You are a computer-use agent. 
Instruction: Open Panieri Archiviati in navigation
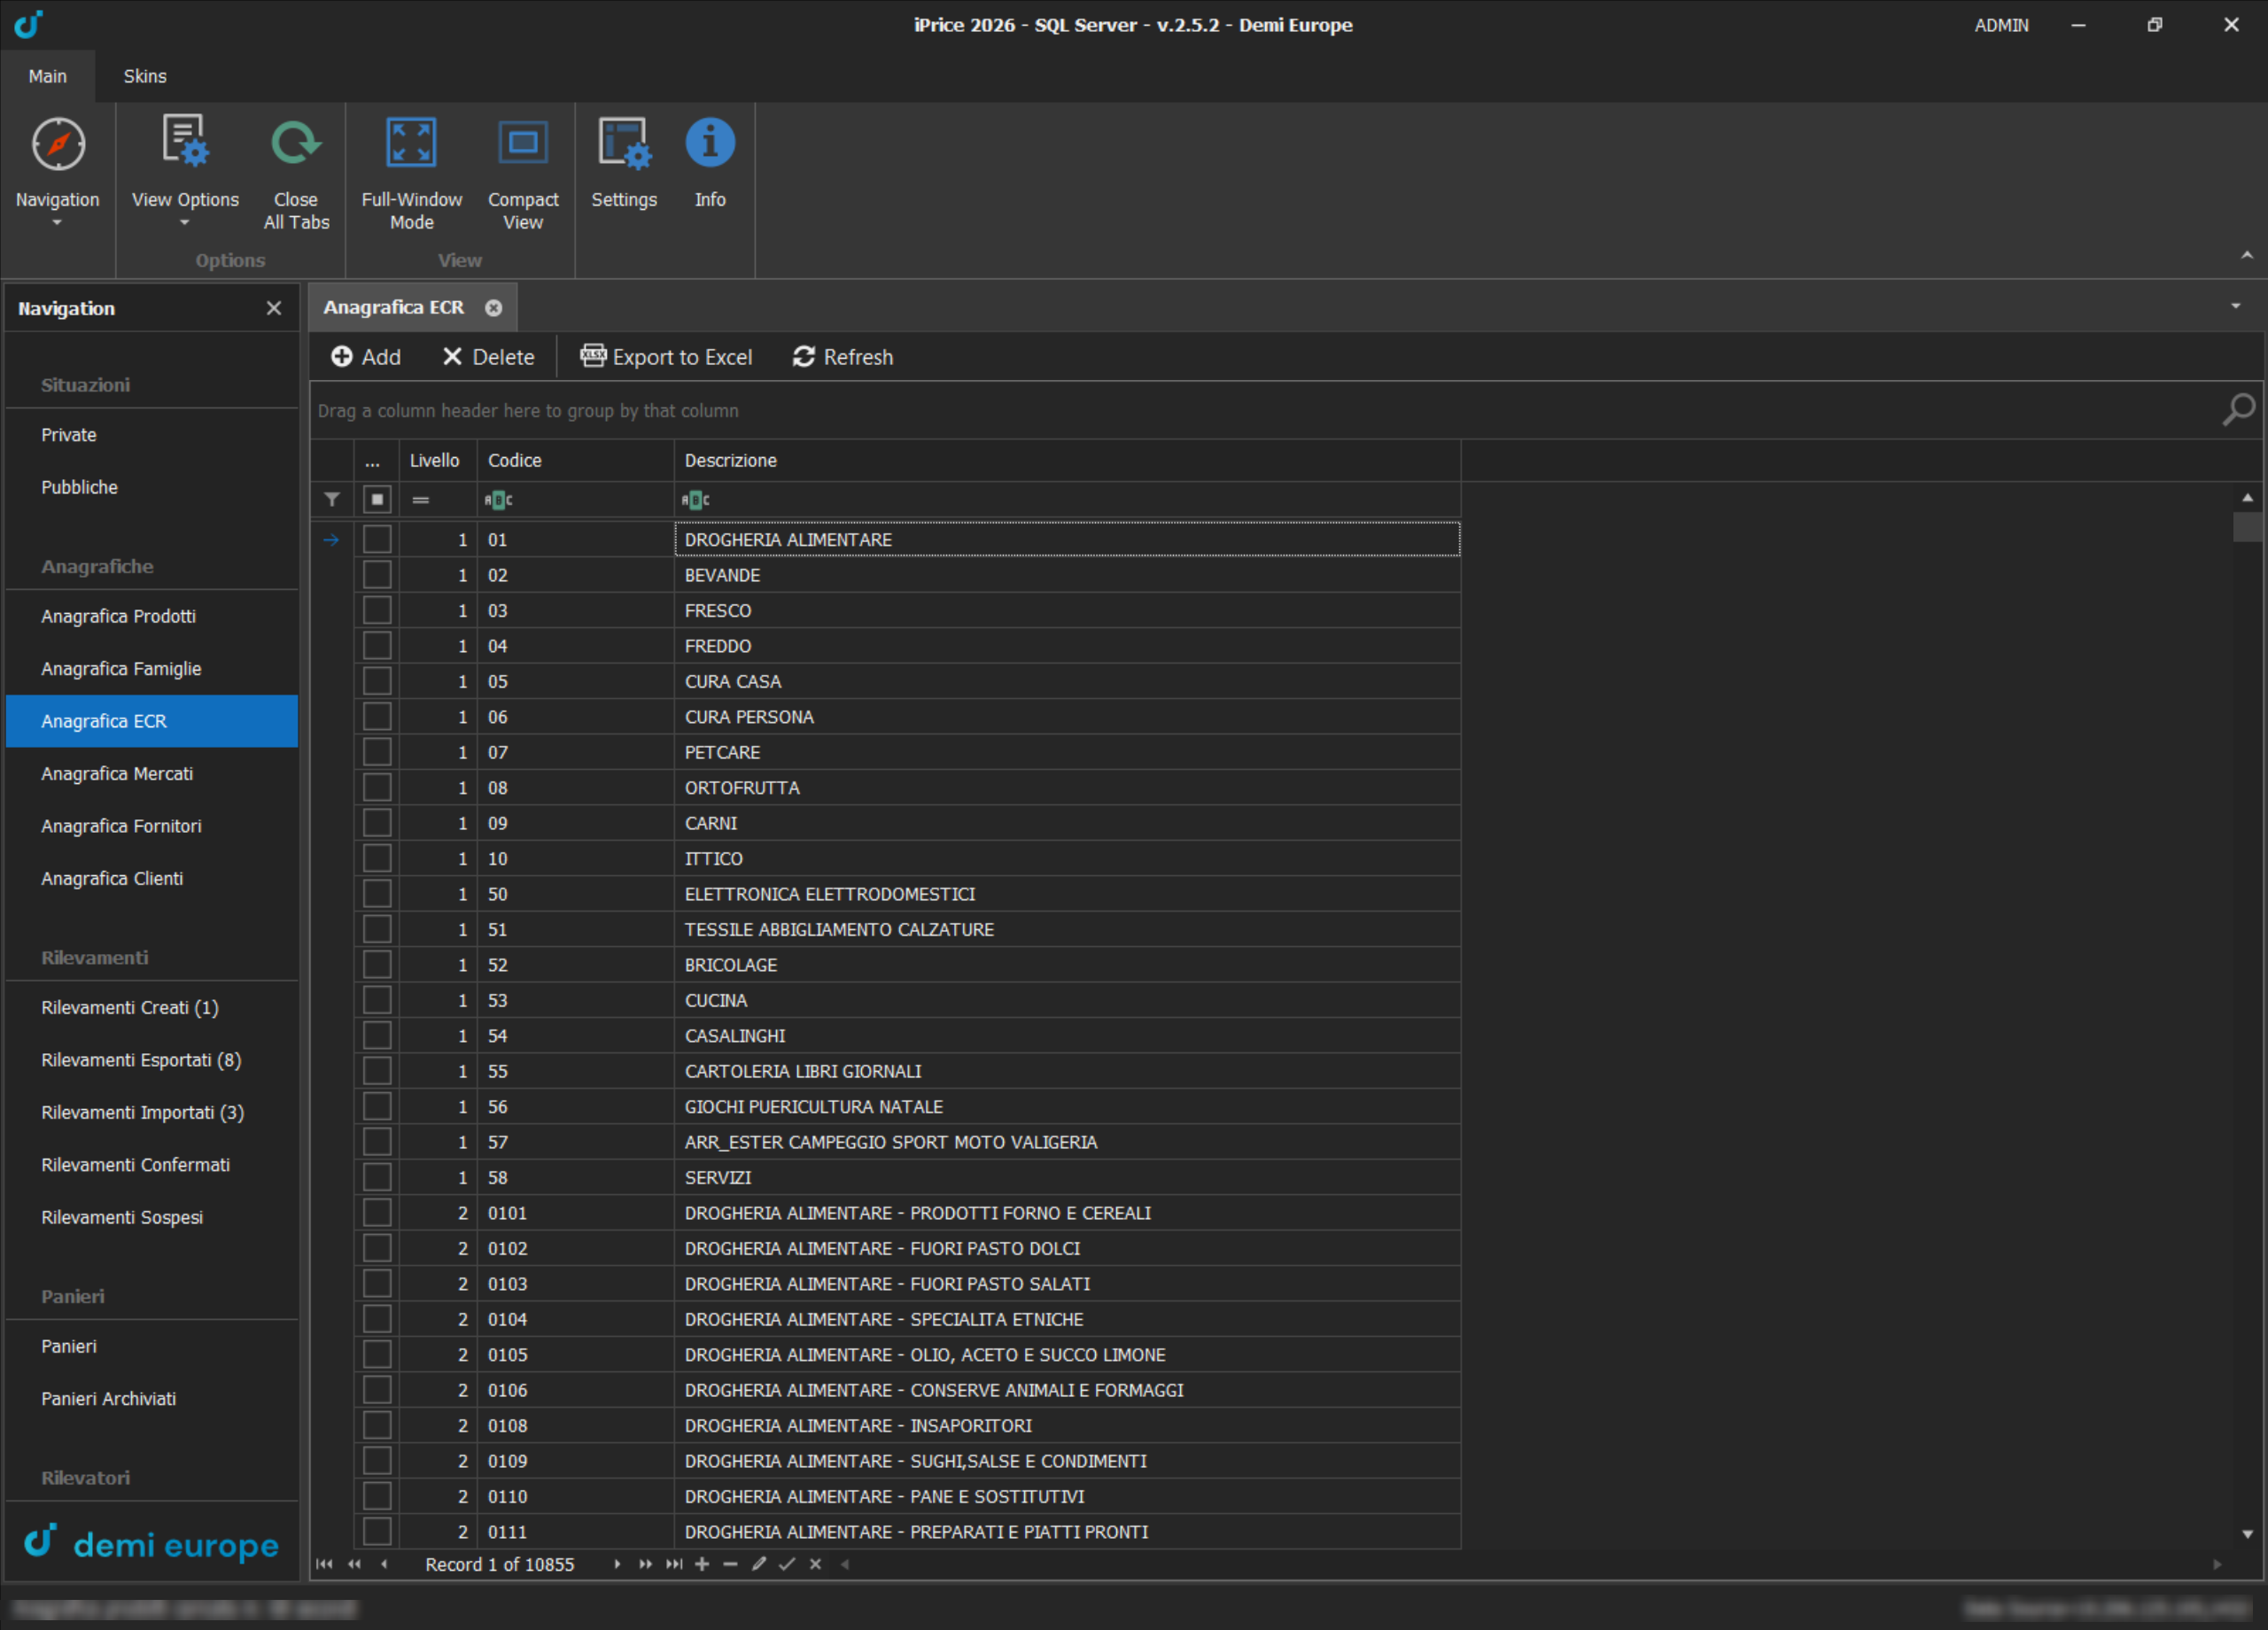tap(152, 1398)
